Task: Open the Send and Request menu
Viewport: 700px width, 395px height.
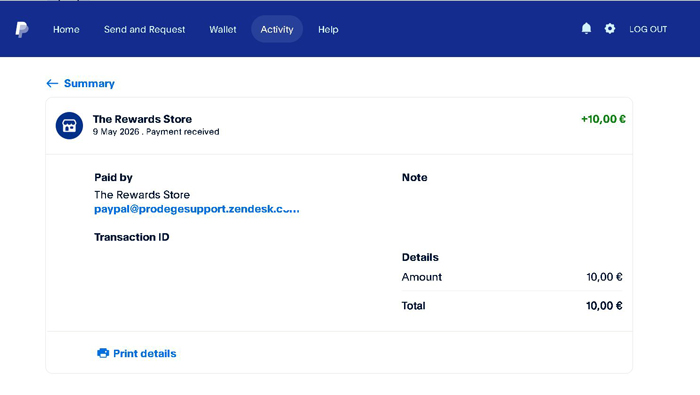Action: [x=144, y=29]
